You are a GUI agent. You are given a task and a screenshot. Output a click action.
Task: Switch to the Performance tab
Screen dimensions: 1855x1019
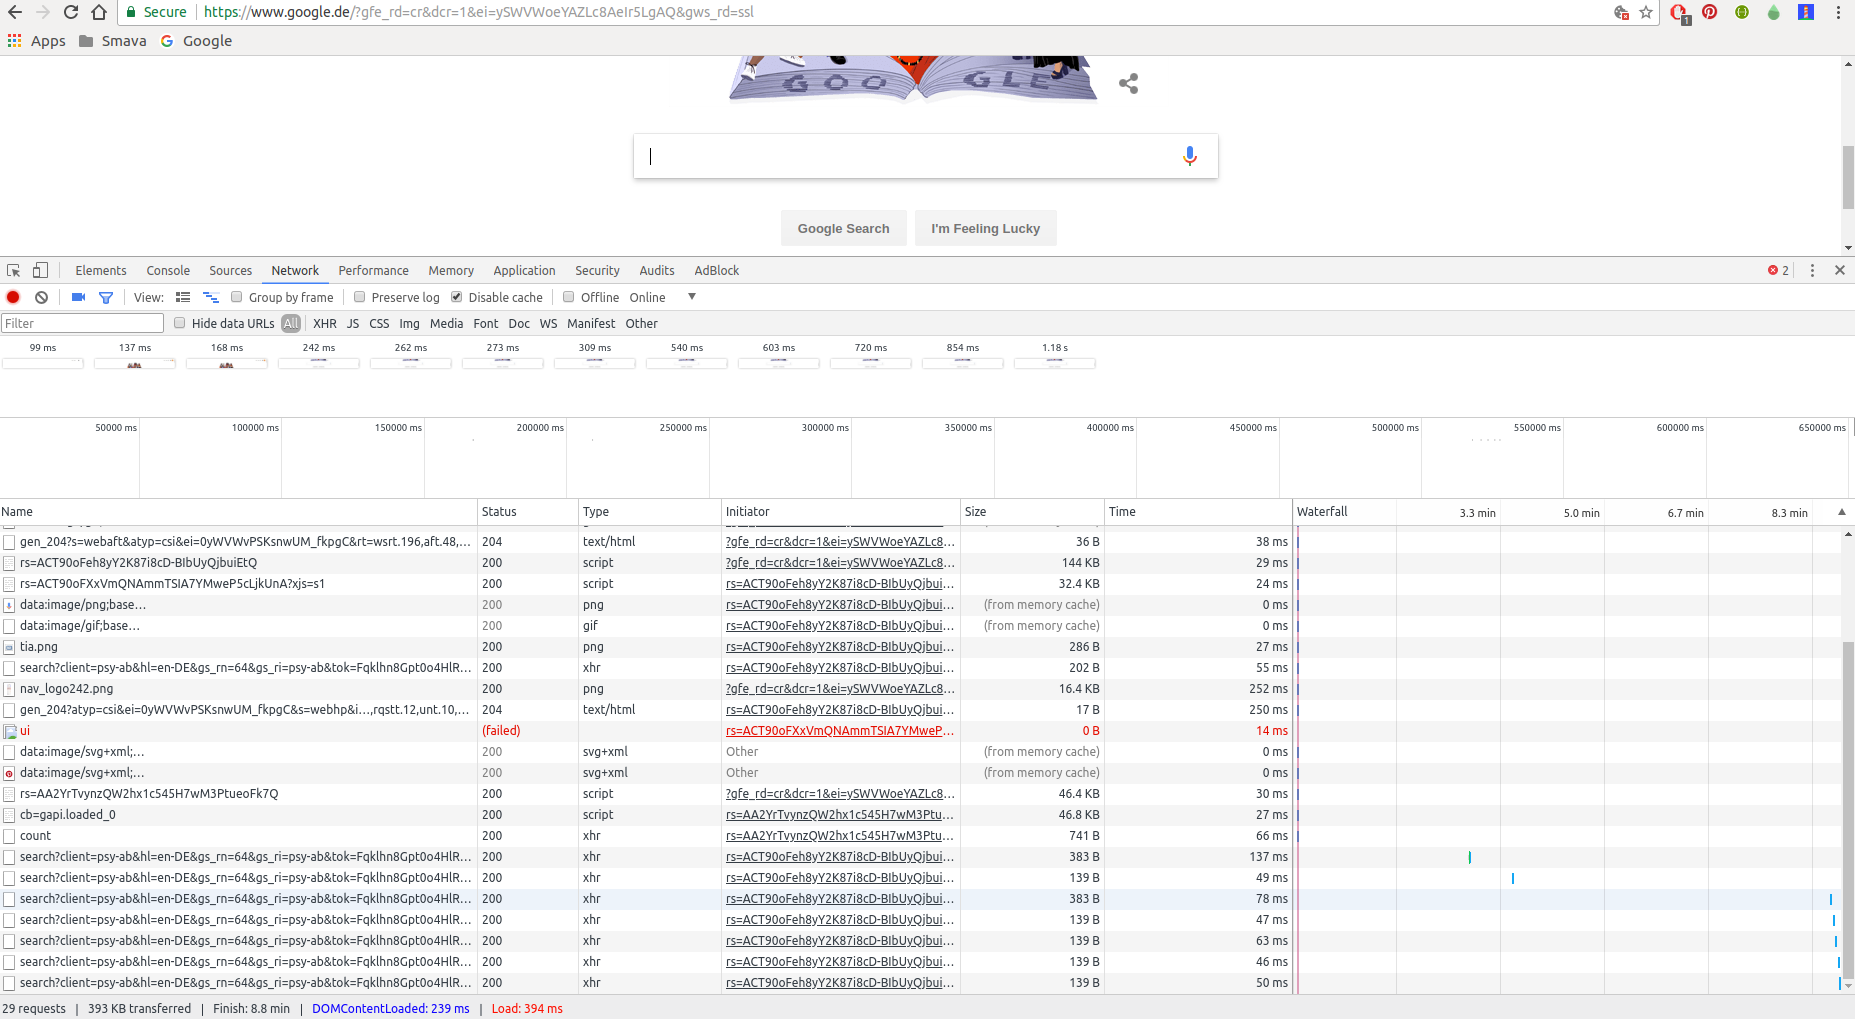[373, 270]
